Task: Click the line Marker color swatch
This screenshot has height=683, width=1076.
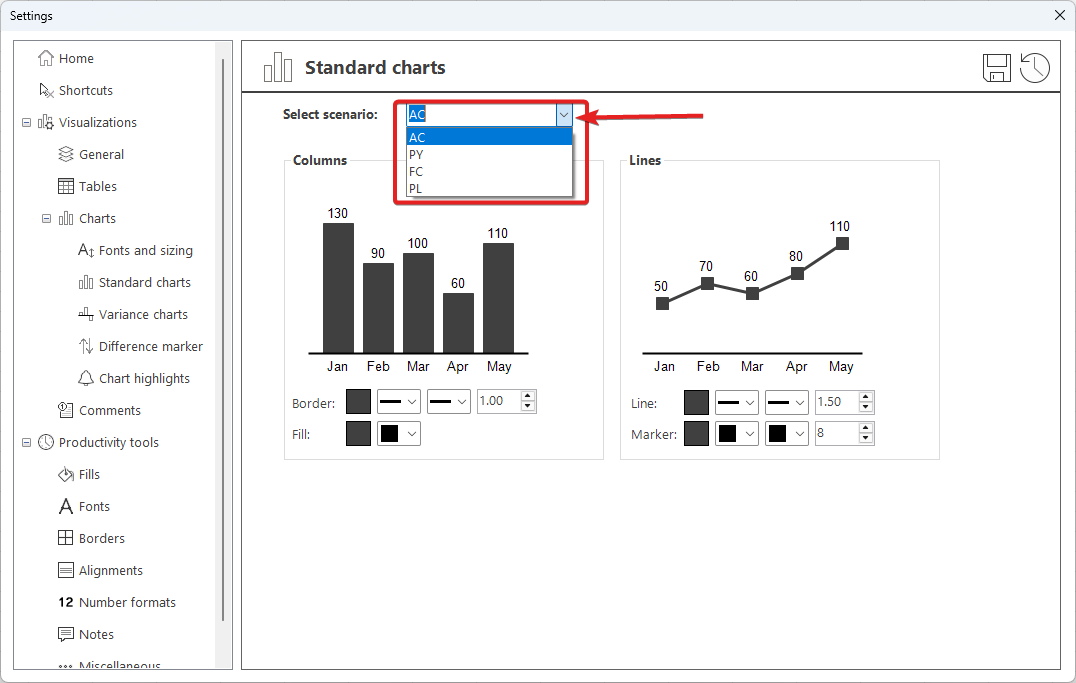Action: coord(696,434)
